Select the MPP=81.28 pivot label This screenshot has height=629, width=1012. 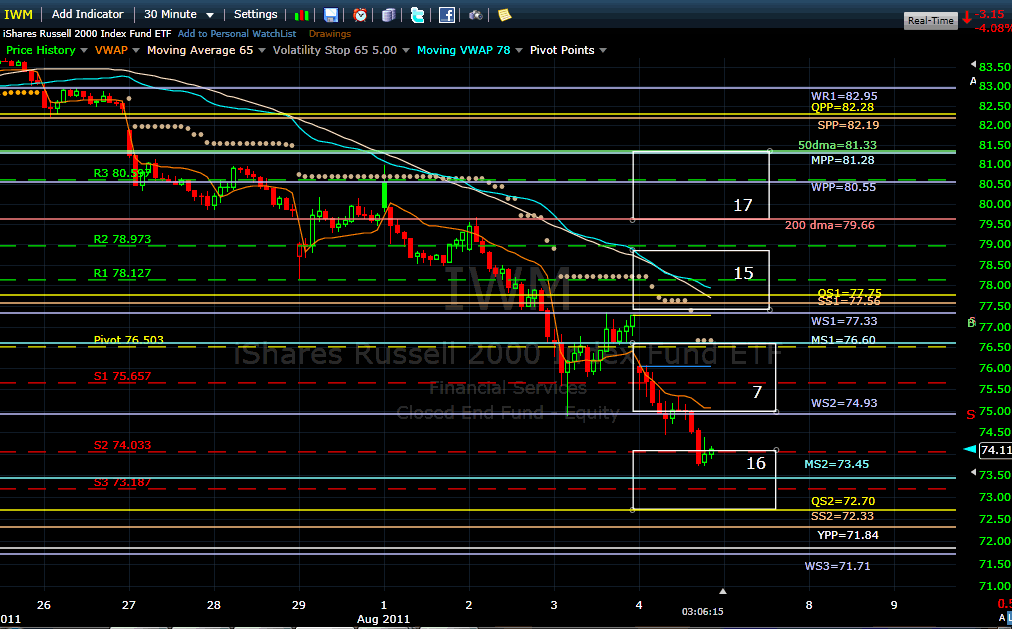coord(843,160)
